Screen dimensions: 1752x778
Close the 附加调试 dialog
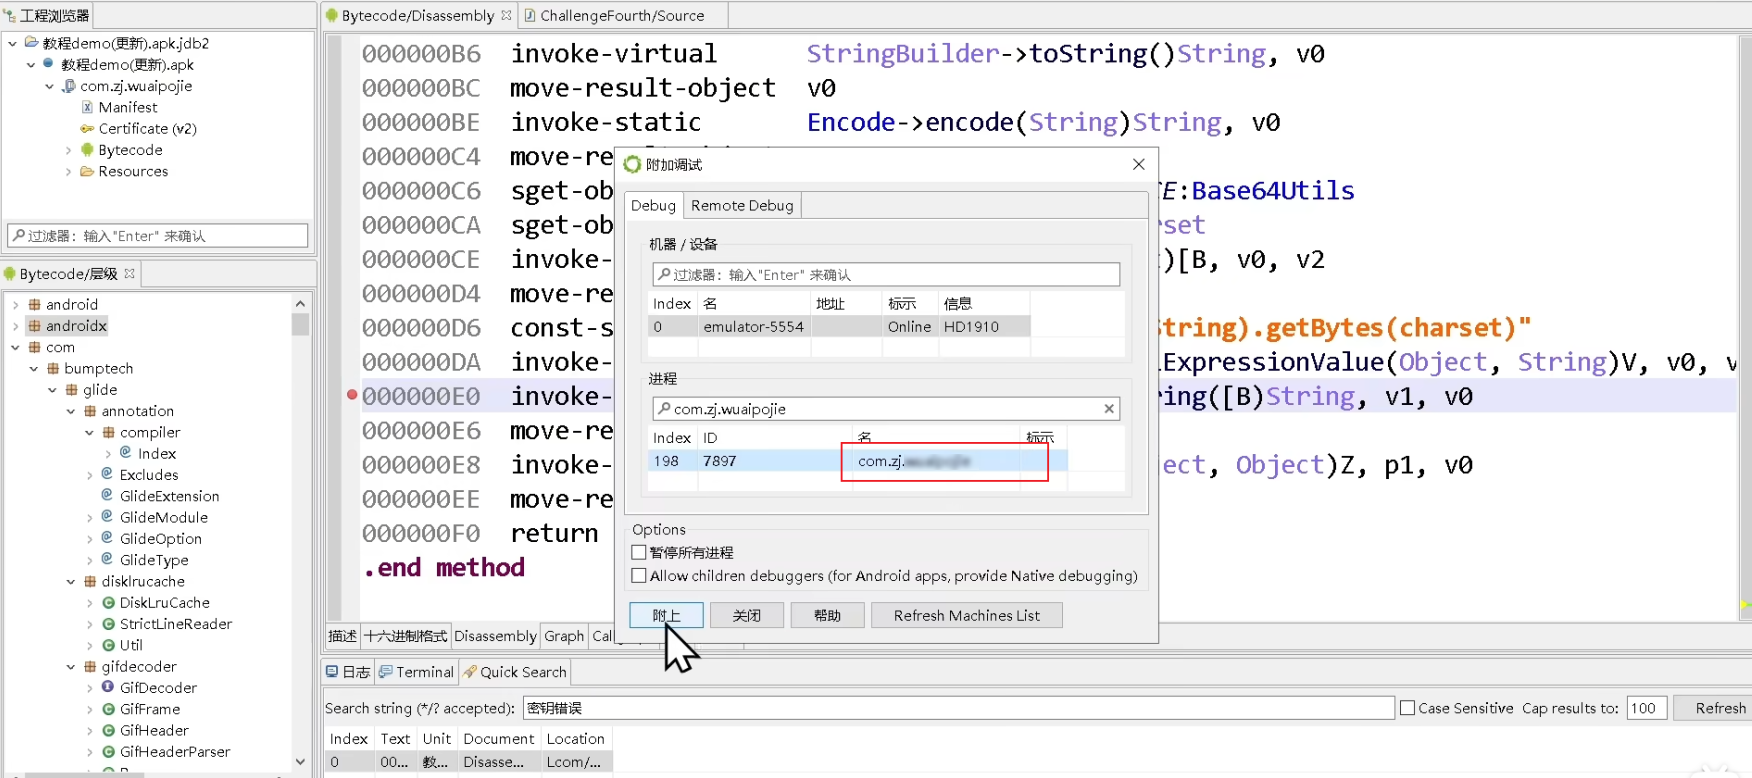[x=1138, y=164]
